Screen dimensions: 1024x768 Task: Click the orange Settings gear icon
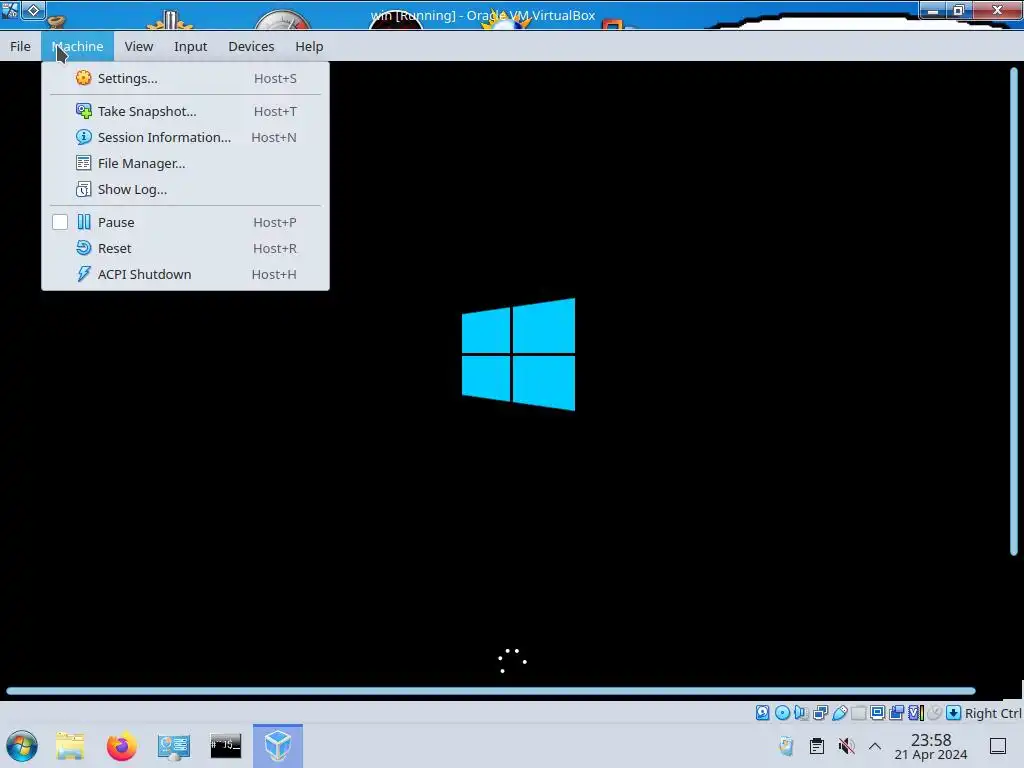tap(84, 78)
